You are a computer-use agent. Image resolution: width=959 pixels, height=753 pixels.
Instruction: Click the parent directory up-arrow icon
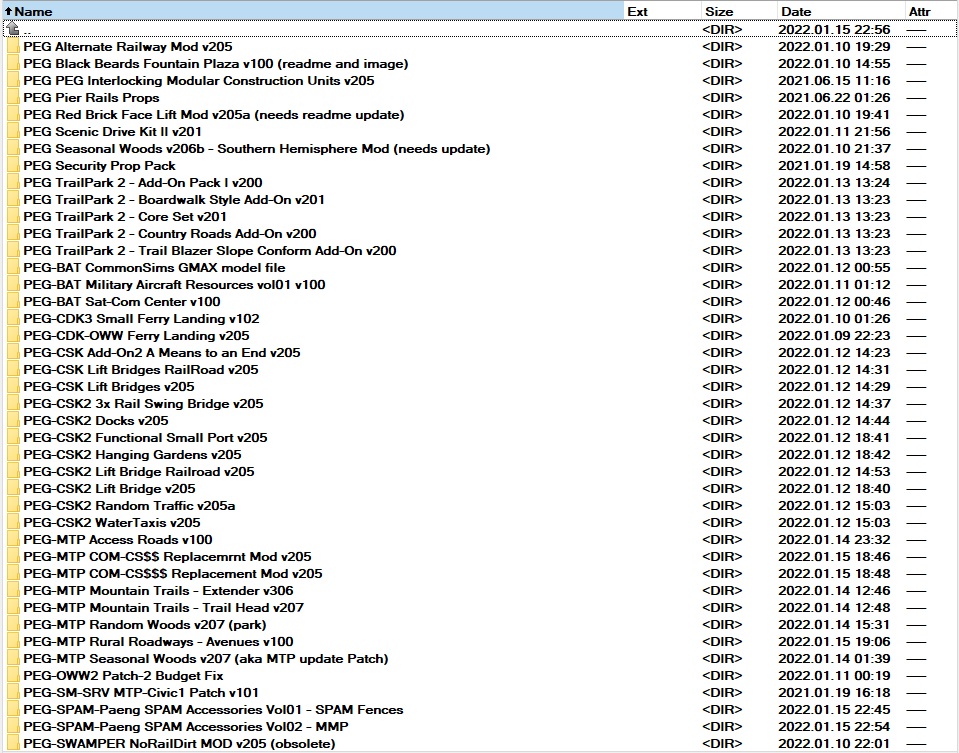[x=12, y=29]
